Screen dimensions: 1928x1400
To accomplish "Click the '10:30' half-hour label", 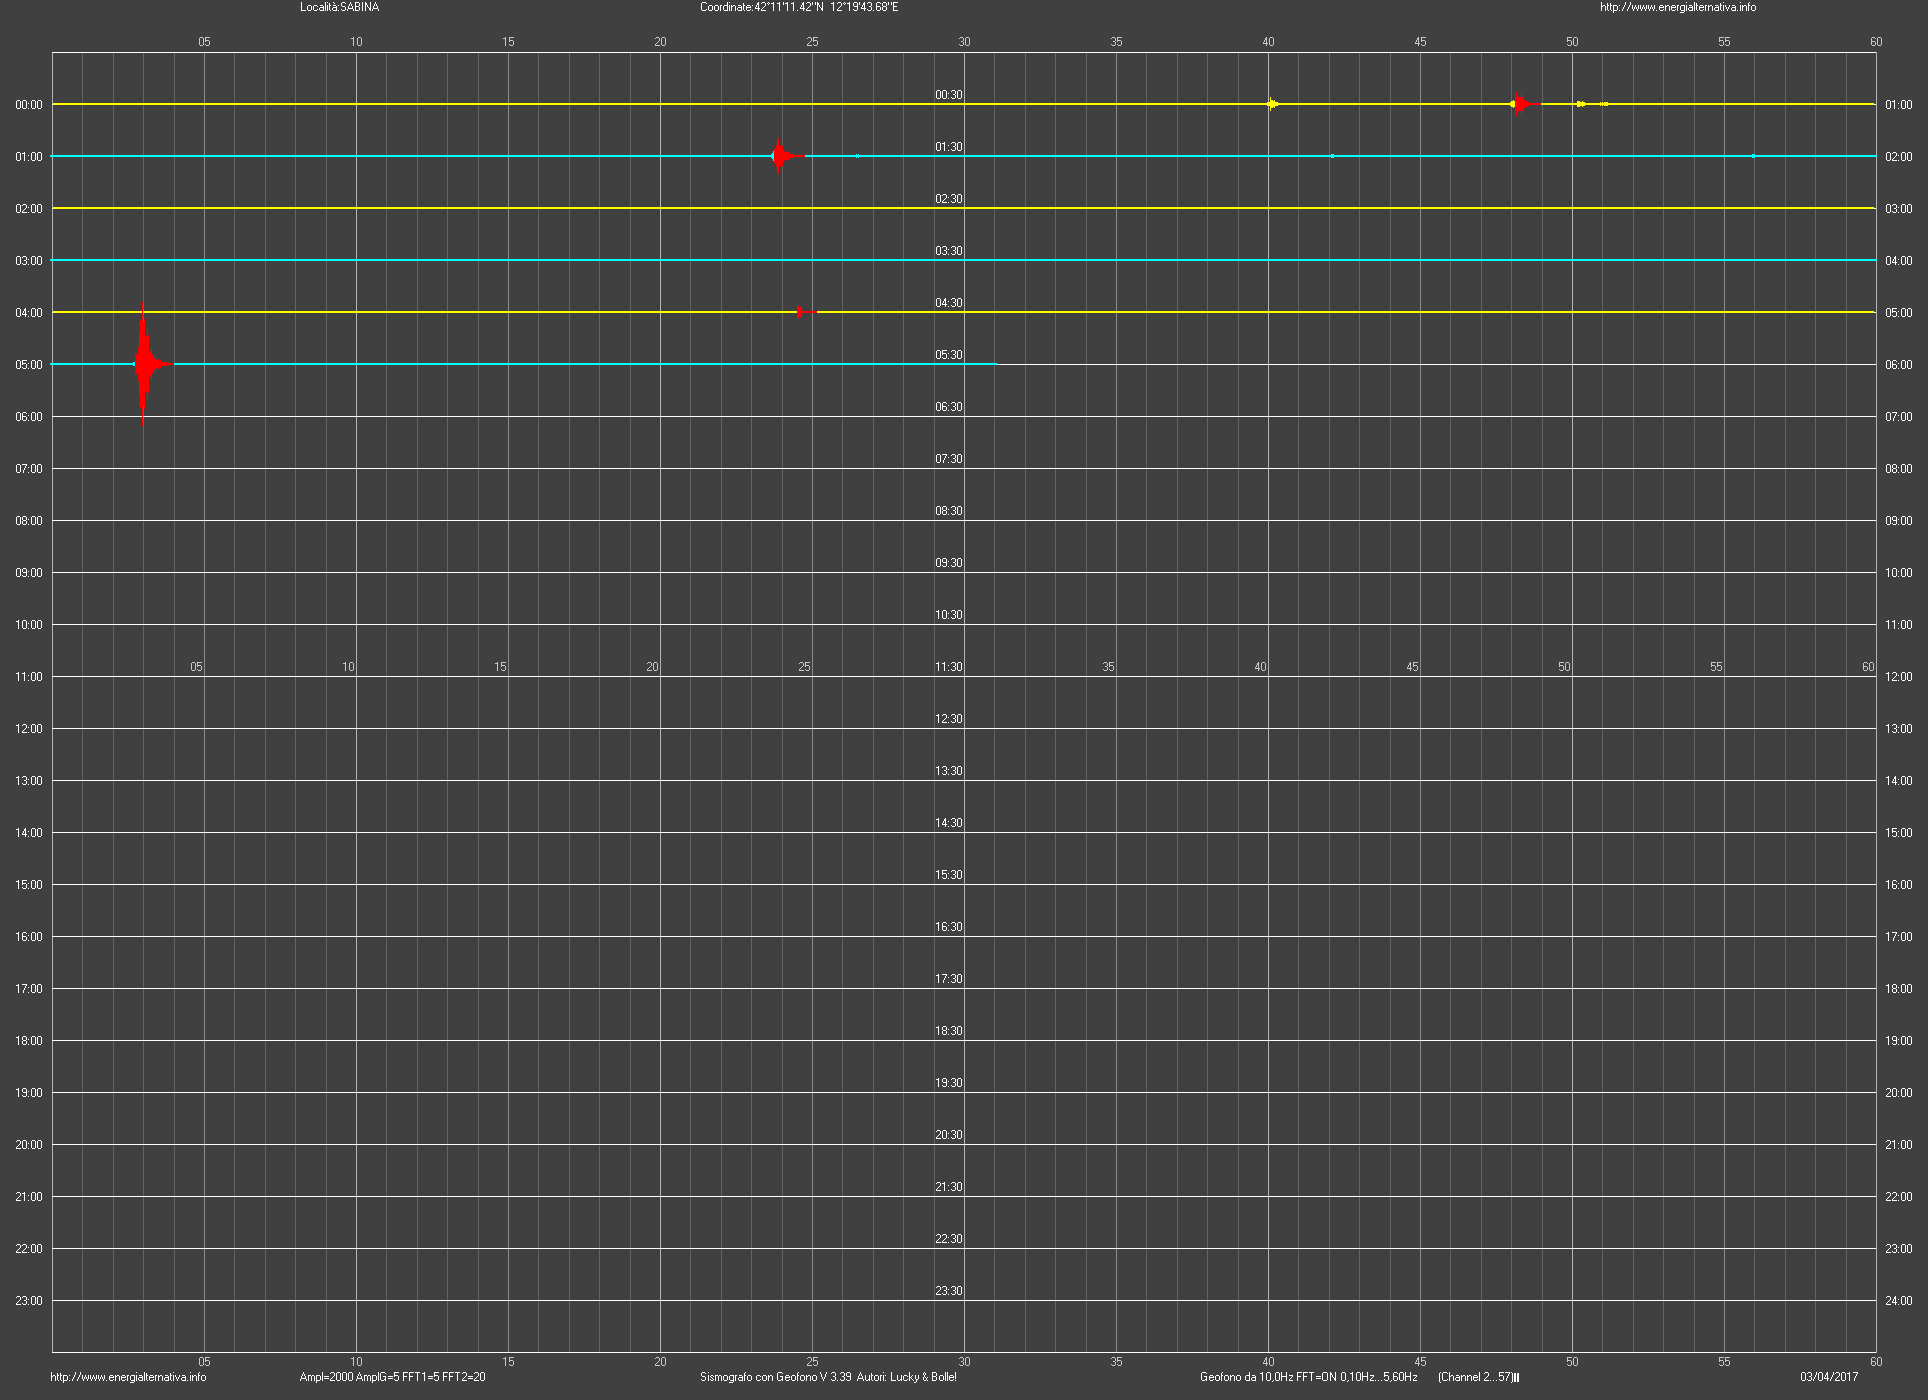I will pyautogui.click(x=949, y=615).
